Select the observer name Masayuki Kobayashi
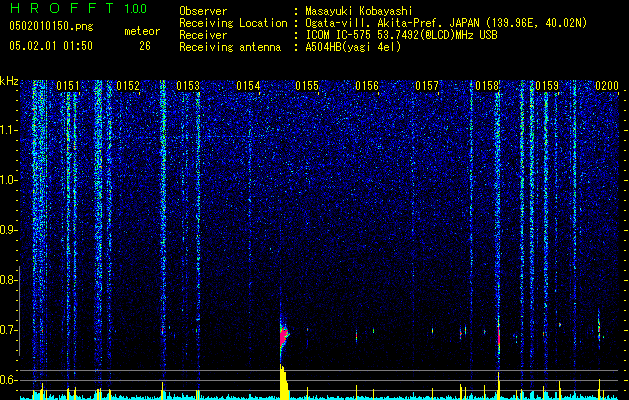The height and width of the screenshot is (400, 629). pos(359,11)
